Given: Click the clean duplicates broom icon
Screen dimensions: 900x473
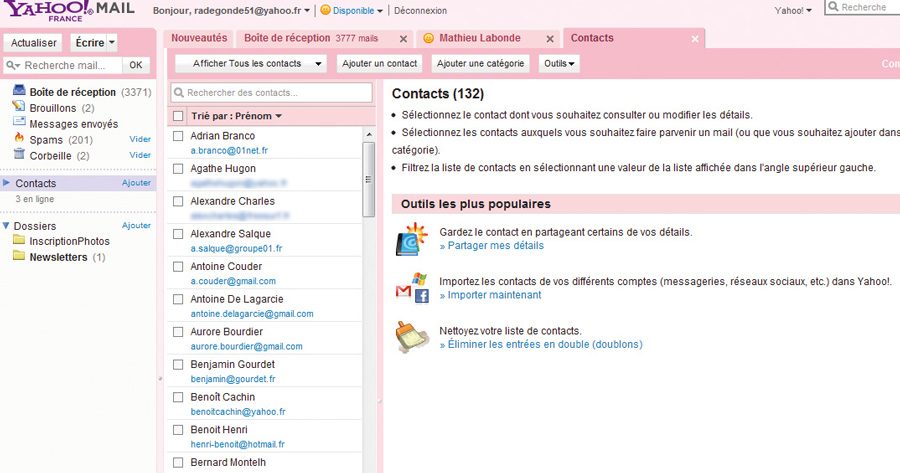Looking at the screenshot, I should 411,336.
